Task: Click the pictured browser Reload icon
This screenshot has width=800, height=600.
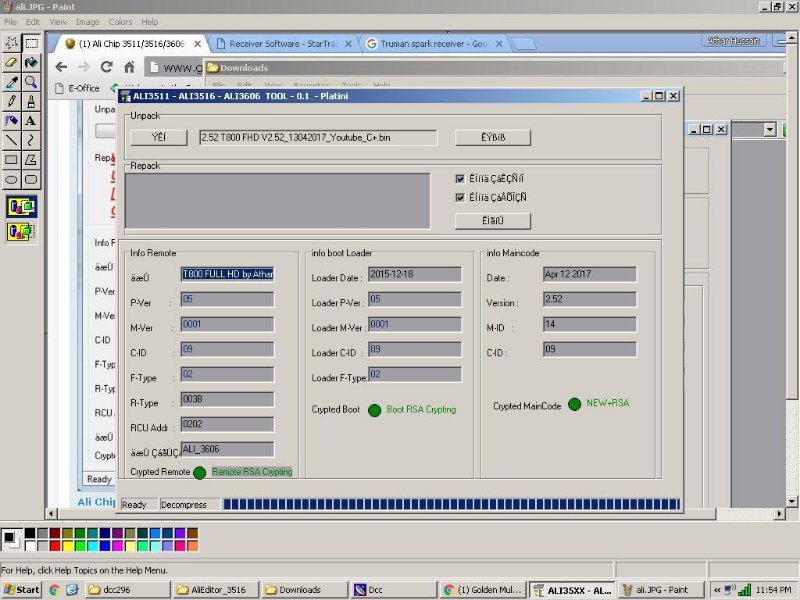Action: pos(106,67)
